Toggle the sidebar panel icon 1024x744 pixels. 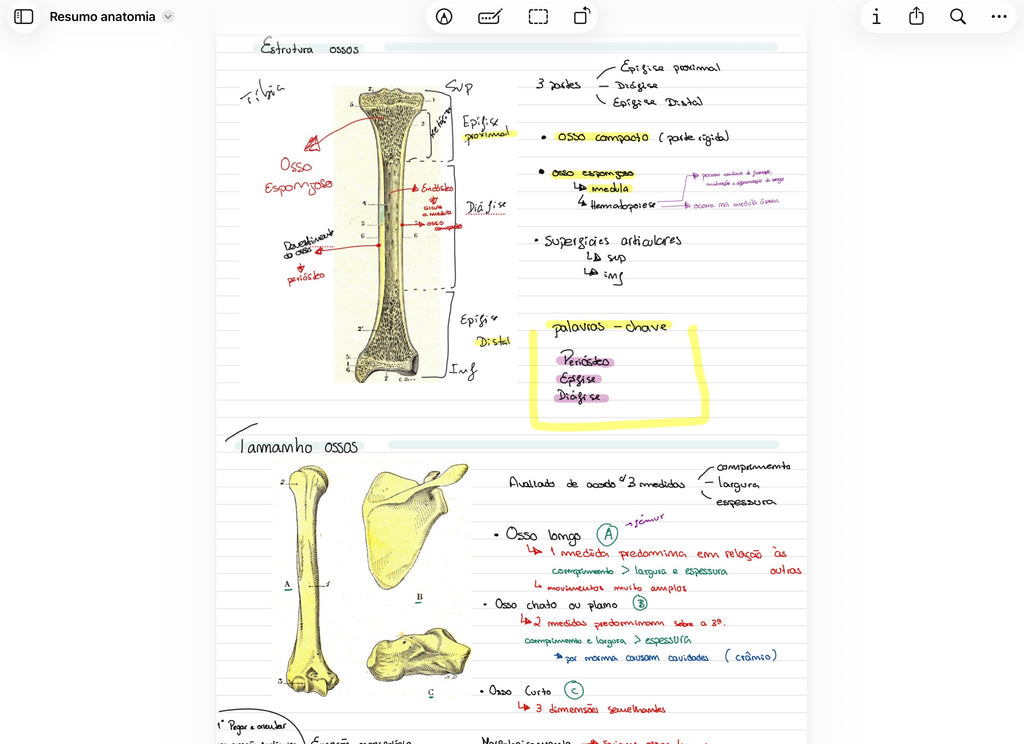(x=24, y=16)
